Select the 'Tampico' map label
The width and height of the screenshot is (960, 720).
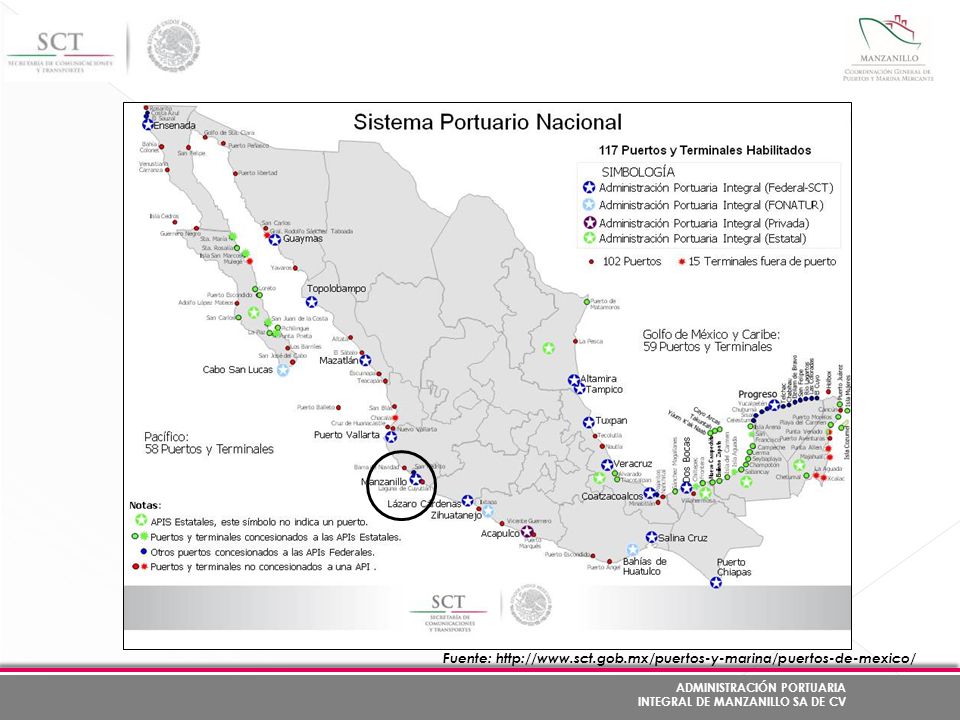click(604, 389)
